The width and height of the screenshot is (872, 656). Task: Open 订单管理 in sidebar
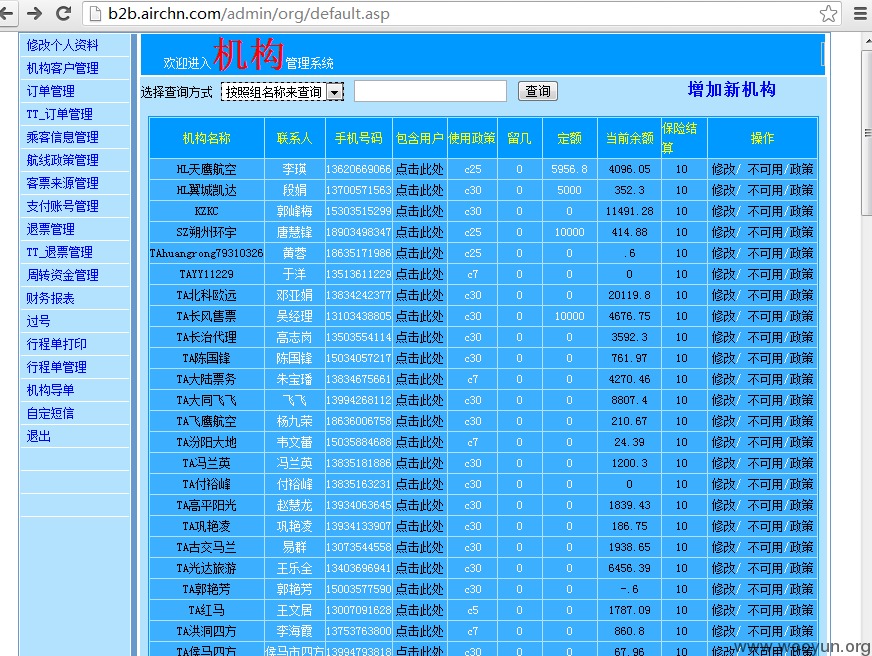click(51, 91)
